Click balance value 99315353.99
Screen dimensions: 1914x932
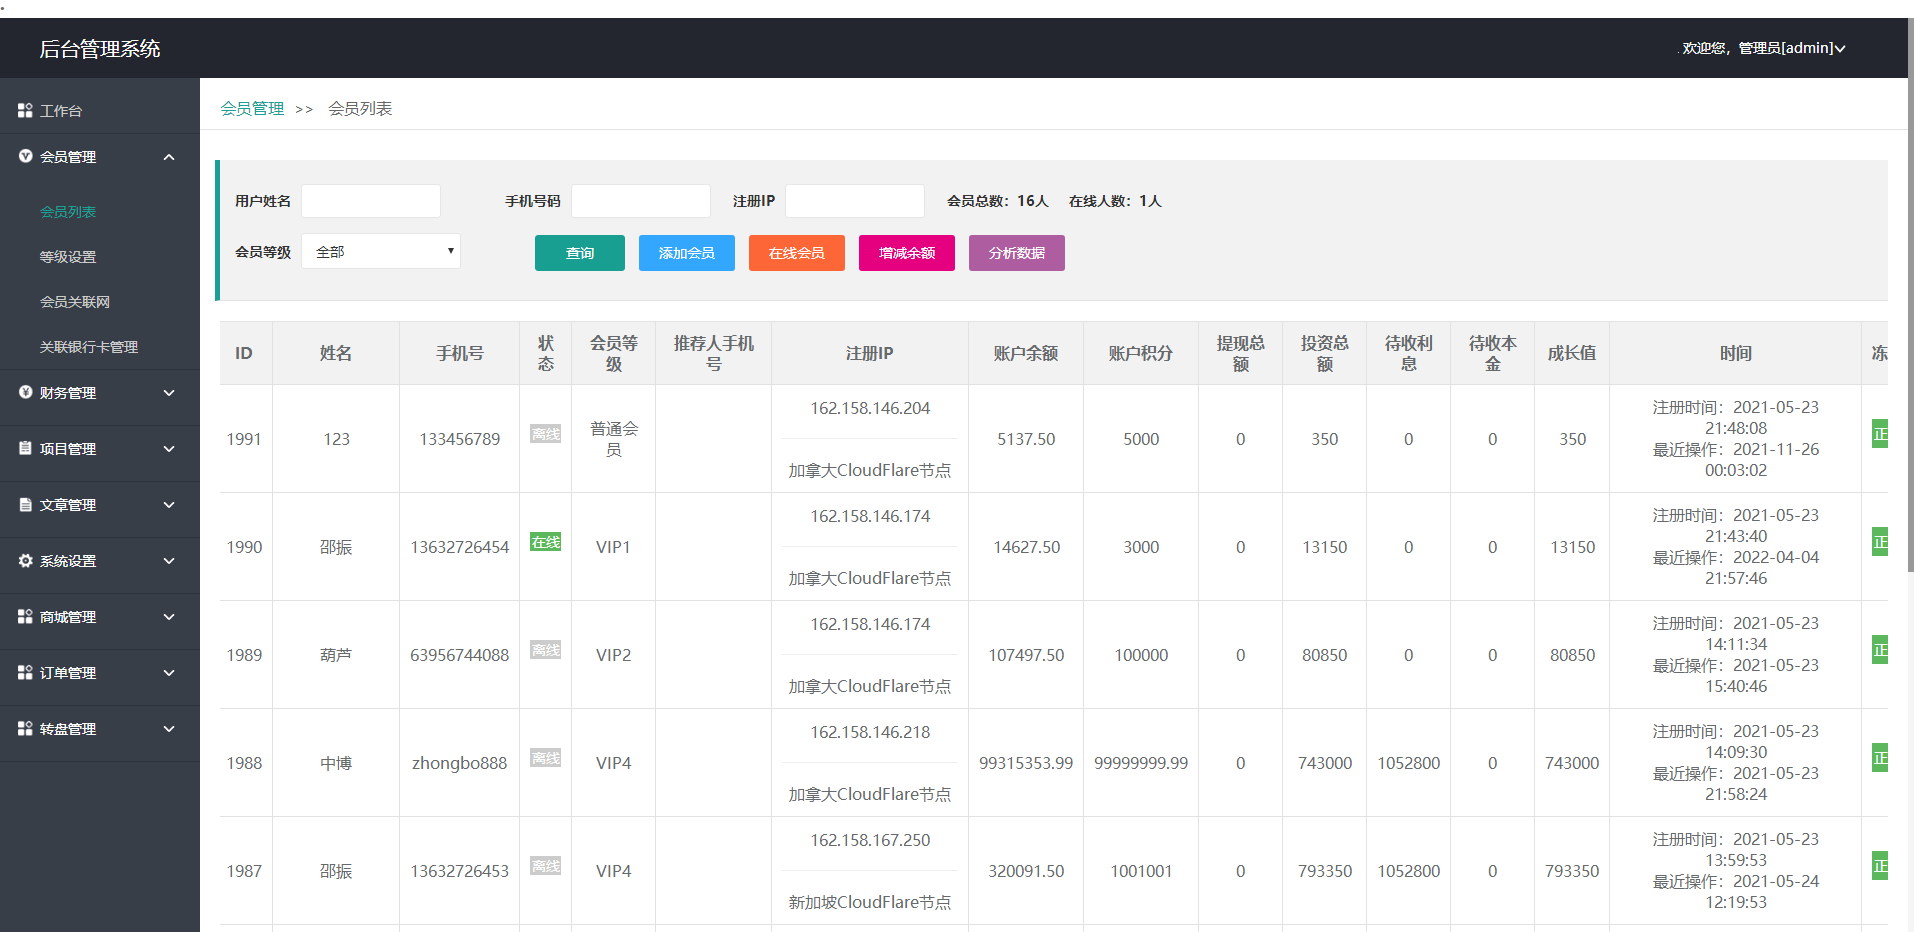click(1026, 763)
